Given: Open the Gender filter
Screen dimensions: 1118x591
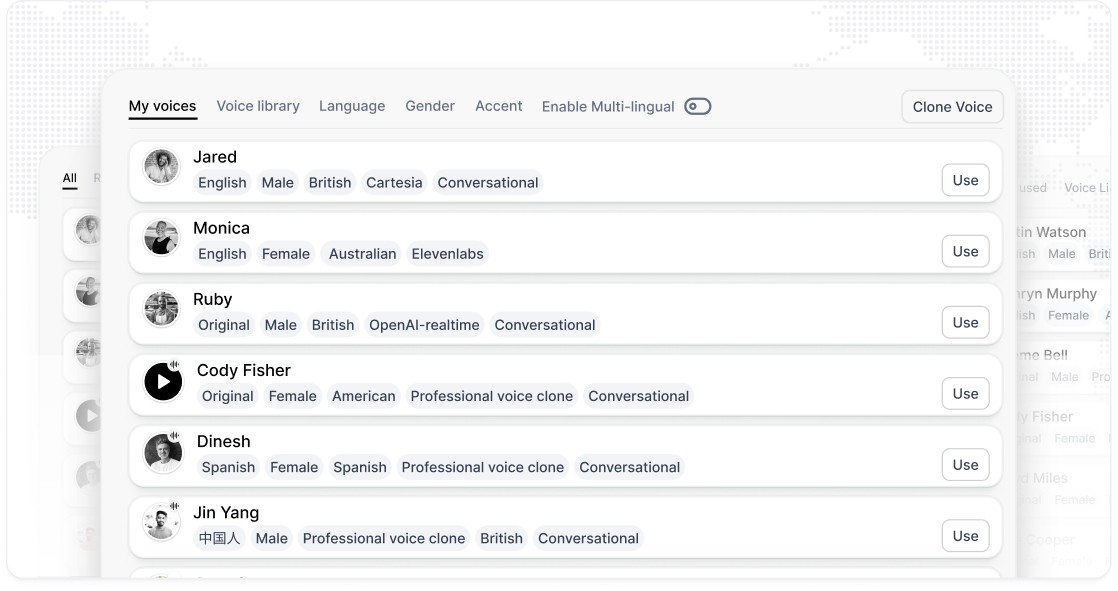Looking at the screenshot, I should pos(430,106).
